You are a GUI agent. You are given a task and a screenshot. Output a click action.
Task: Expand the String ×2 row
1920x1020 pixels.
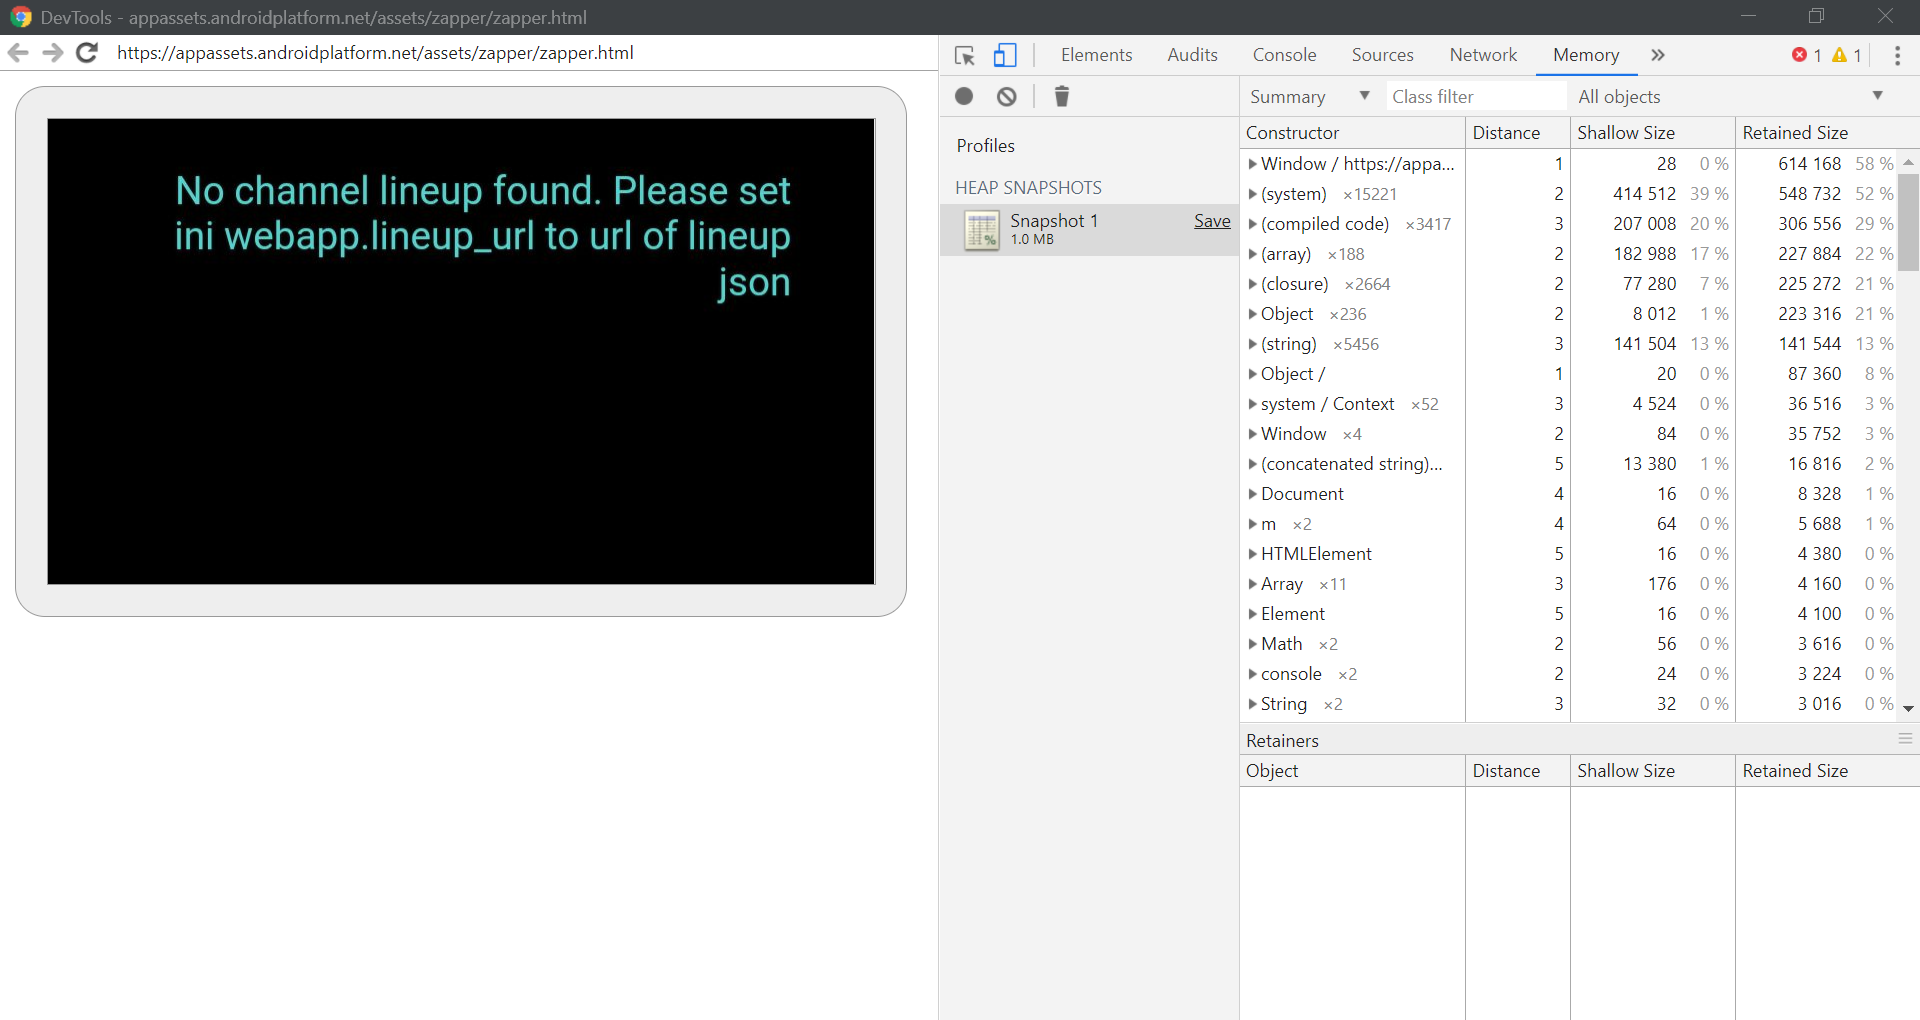point(1252,704)
